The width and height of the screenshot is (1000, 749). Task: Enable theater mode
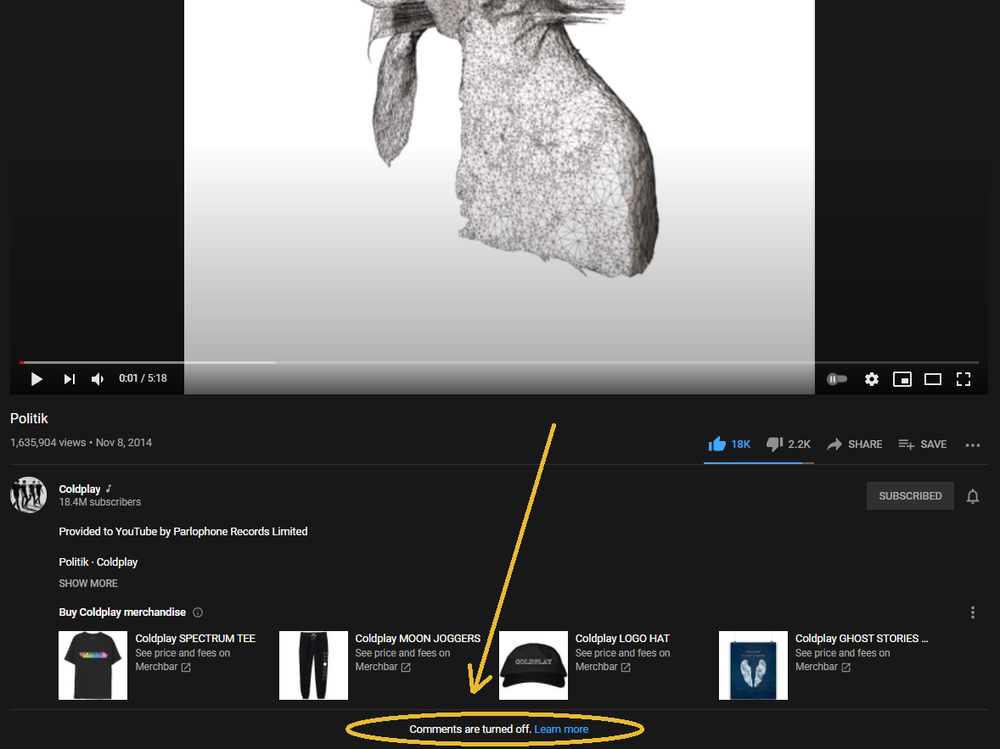(932, 379)
